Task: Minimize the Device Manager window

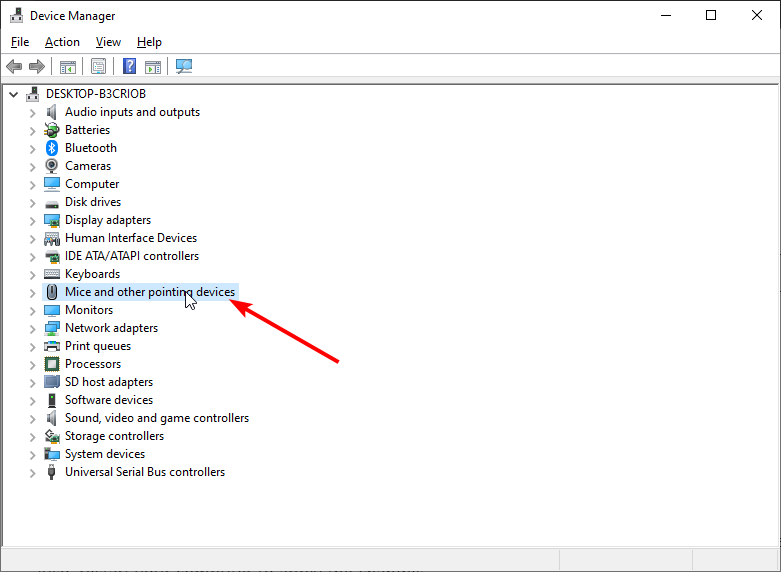Action: pos(666,15)
